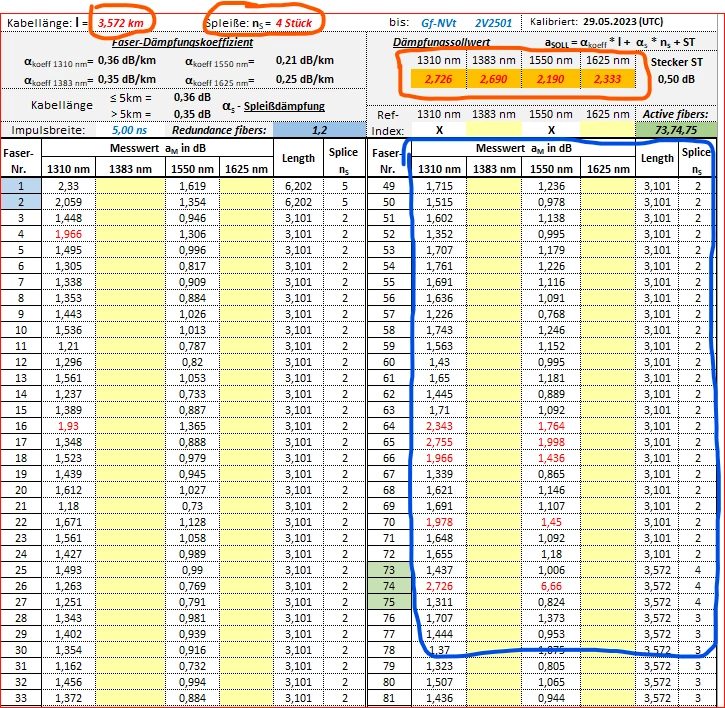The image size is (725, 708).
Task: Select the yellow Ref-Index cell under 1383 nm
Action: click(494, 130)
